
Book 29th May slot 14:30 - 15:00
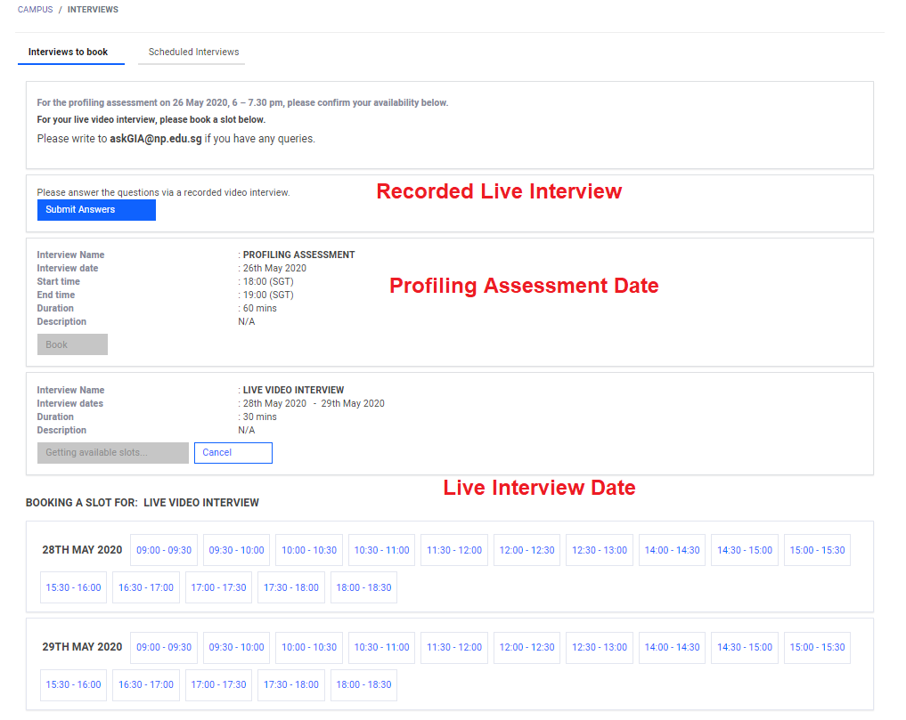[745, 647]
